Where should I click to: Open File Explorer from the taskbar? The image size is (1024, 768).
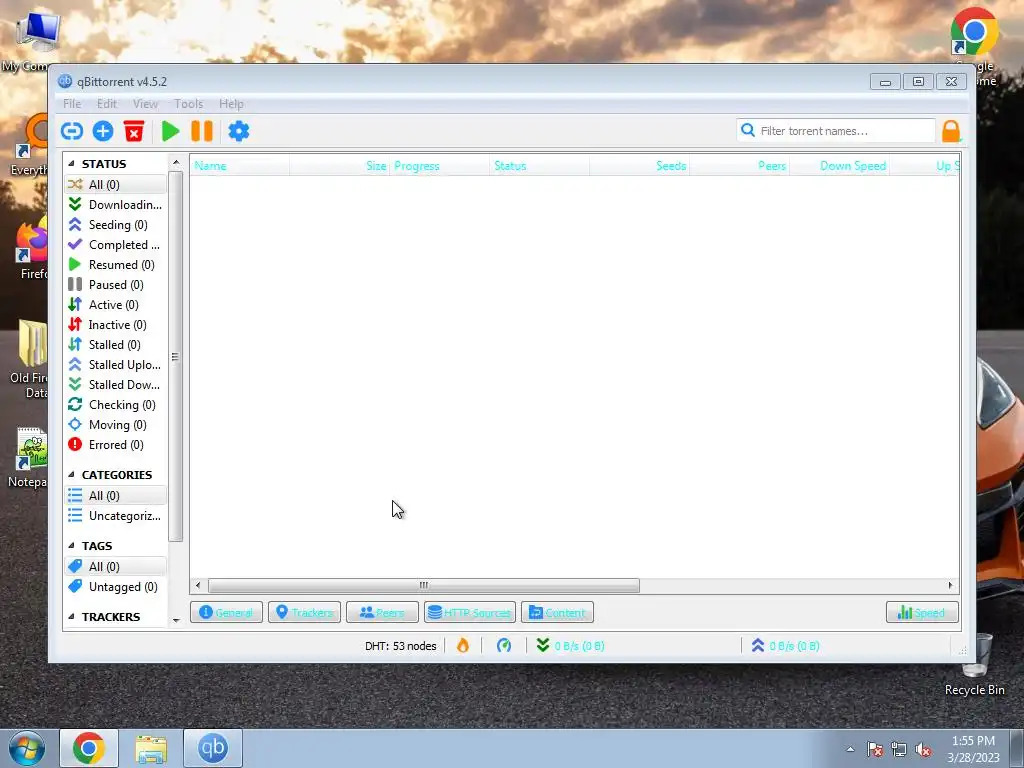[151, 748]
